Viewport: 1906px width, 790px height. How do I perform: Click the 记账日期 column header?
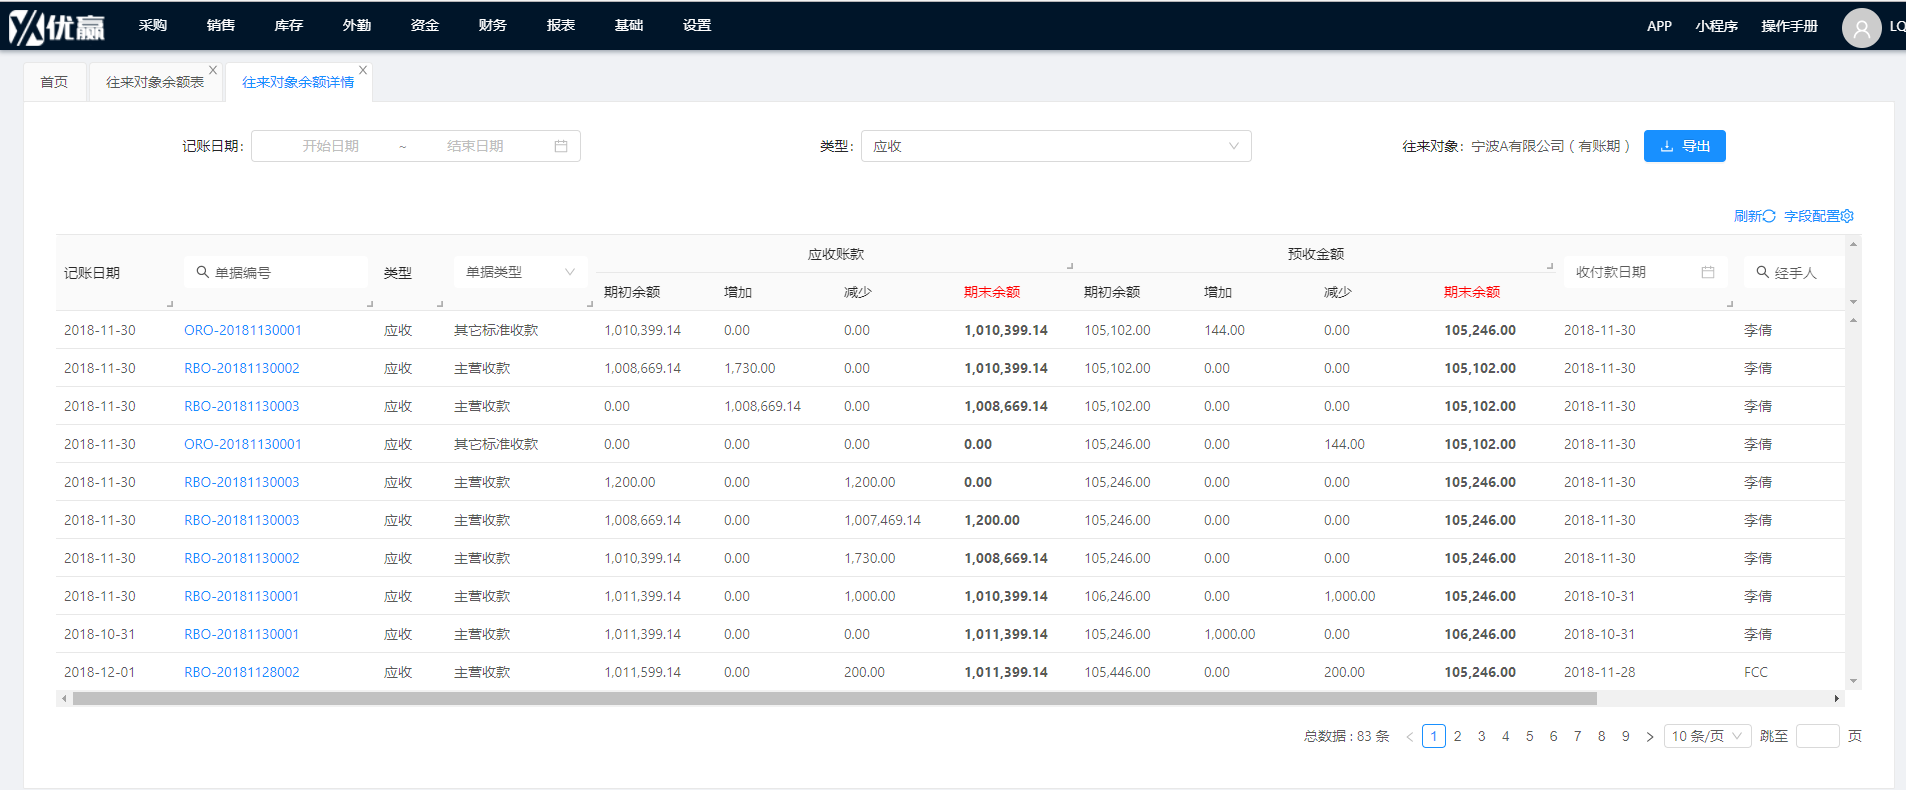pyautogui.click(x=92, y=273)
